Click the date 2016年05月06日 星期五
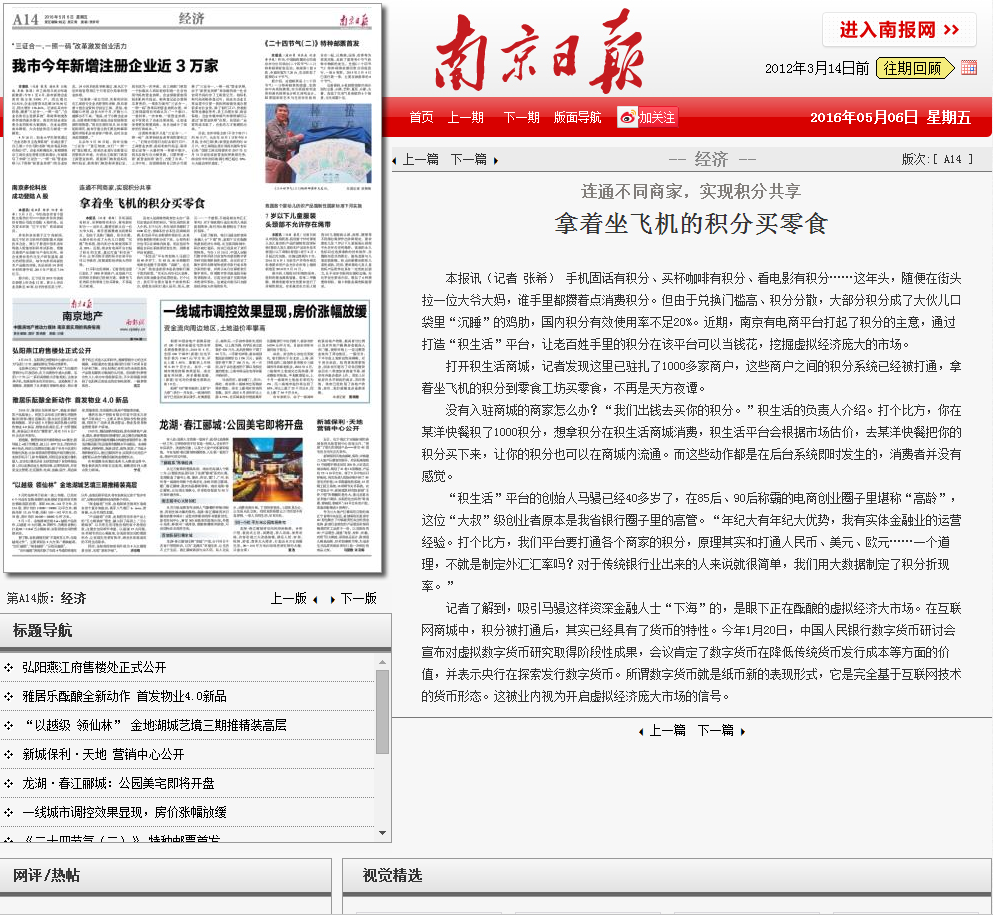Viewport: 993px width, 915px height. tap(890, 117)
